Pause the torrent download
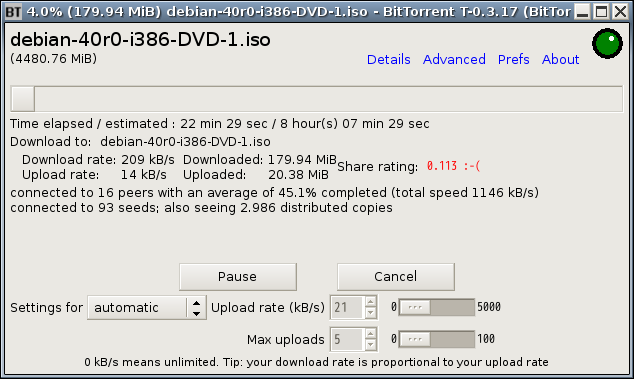The height and width of the screenshot is (379, 634). 238,277
